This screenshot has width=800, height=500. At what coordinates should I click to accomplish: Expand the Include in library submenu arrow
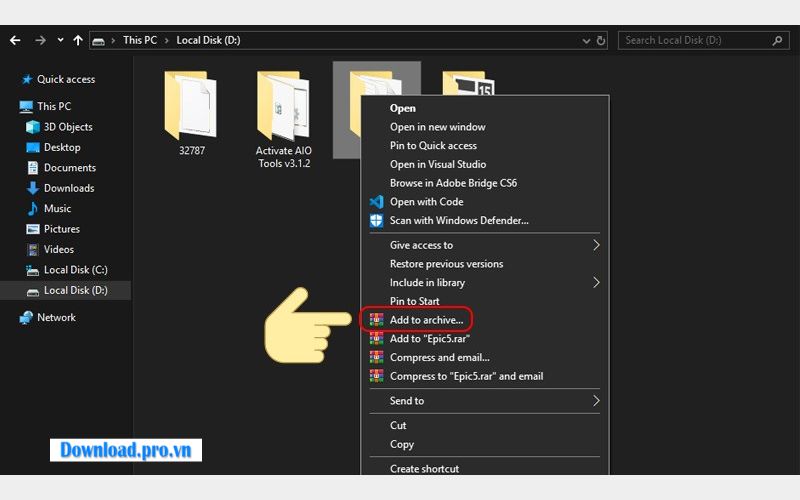tap(596, 282)
